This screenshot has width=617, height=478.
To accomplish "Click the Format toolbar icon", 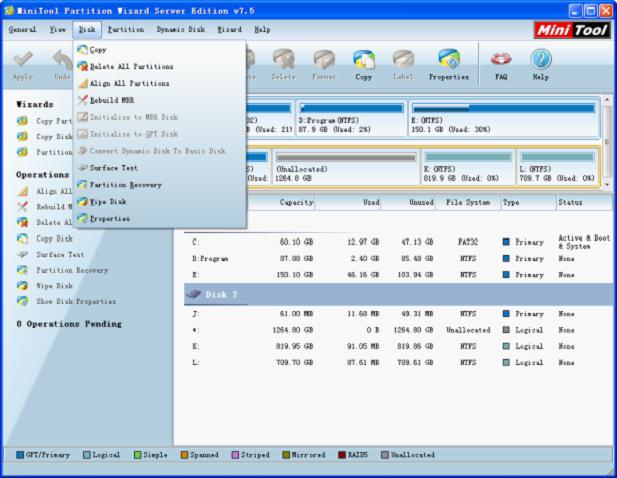I will [x=324, y=59].
